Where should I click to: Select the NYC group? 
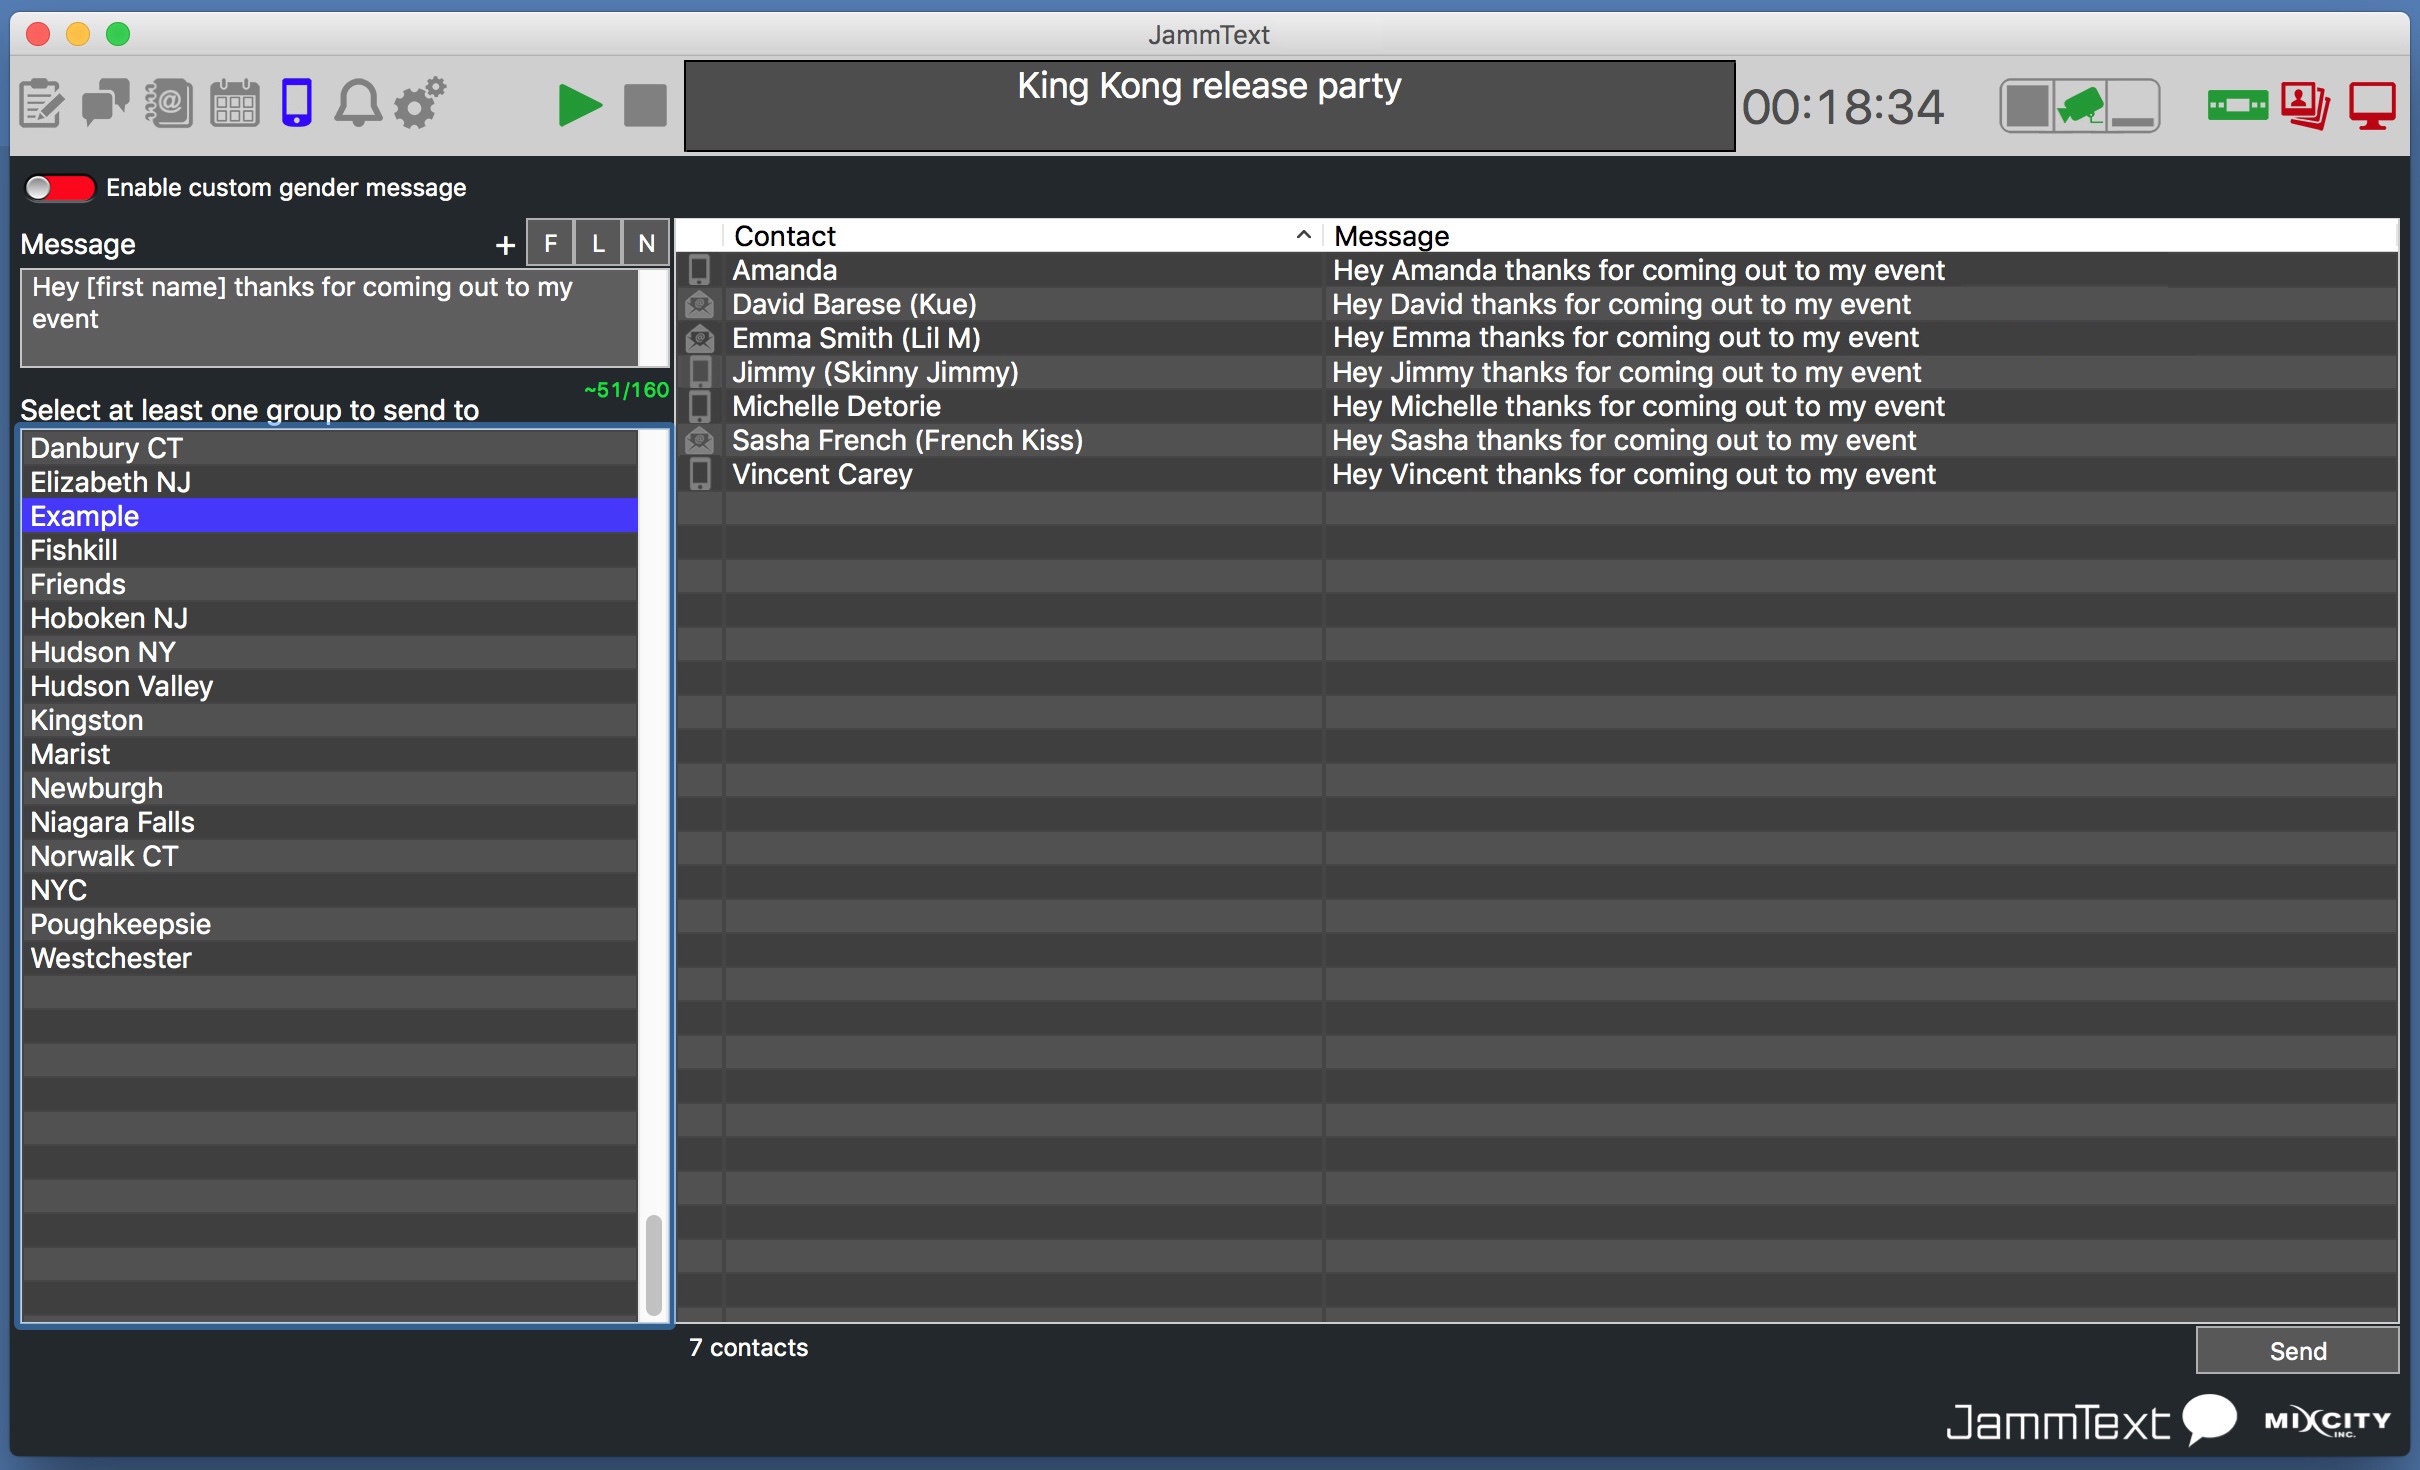[x=329, y=890]
